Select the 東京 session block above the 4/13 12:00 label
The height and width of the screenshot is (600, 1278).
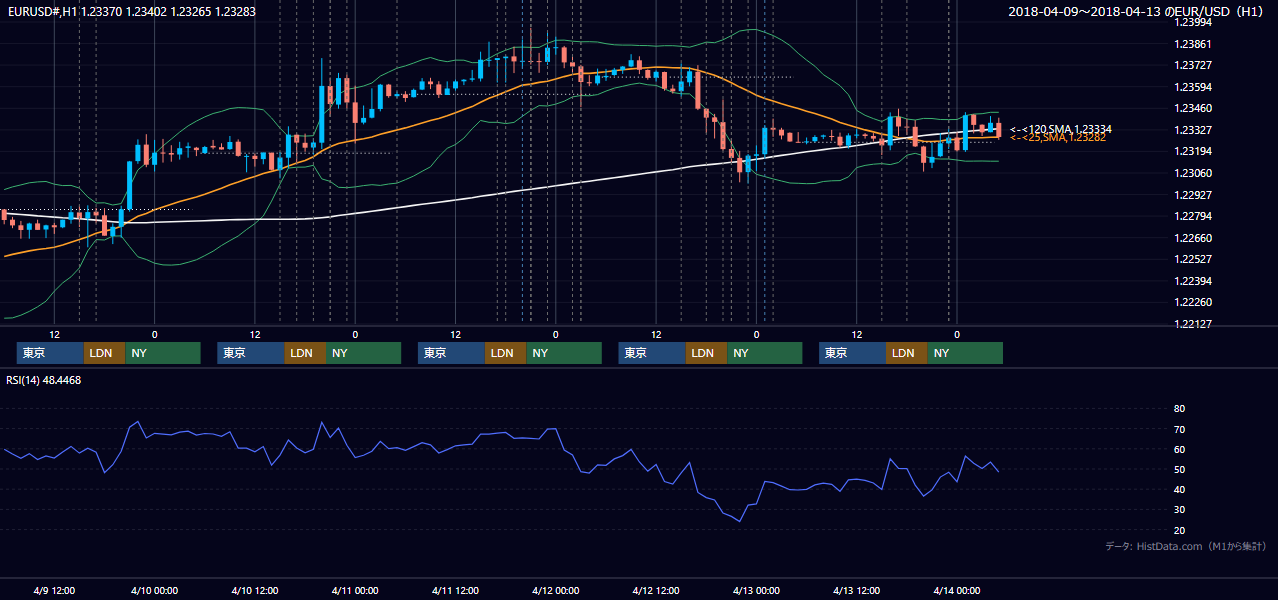(x=852, y=353)
